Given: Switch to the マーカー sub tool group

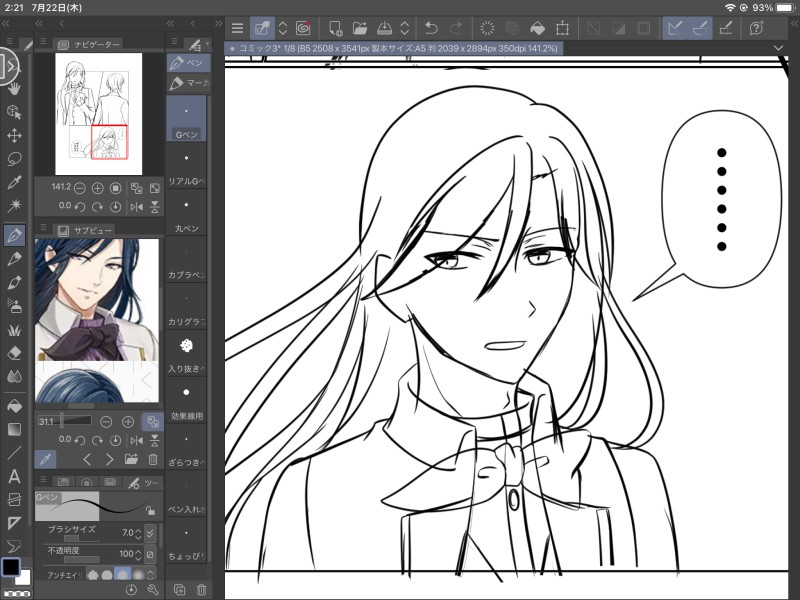Looking at the screenshot, I should 188,83.
